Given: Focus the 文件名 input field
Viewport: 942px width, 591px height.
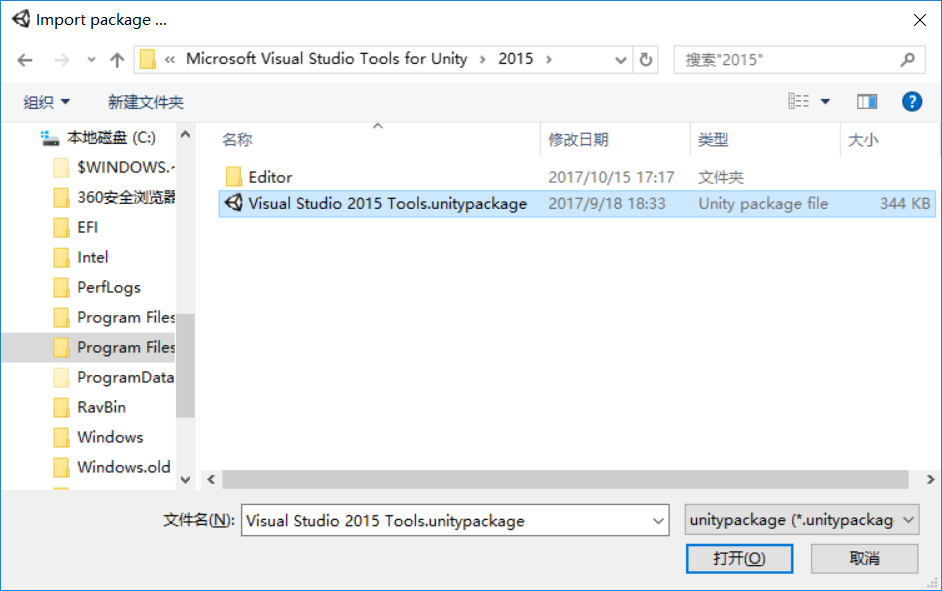Looking at the screenshot, I should tap(455, 520).
